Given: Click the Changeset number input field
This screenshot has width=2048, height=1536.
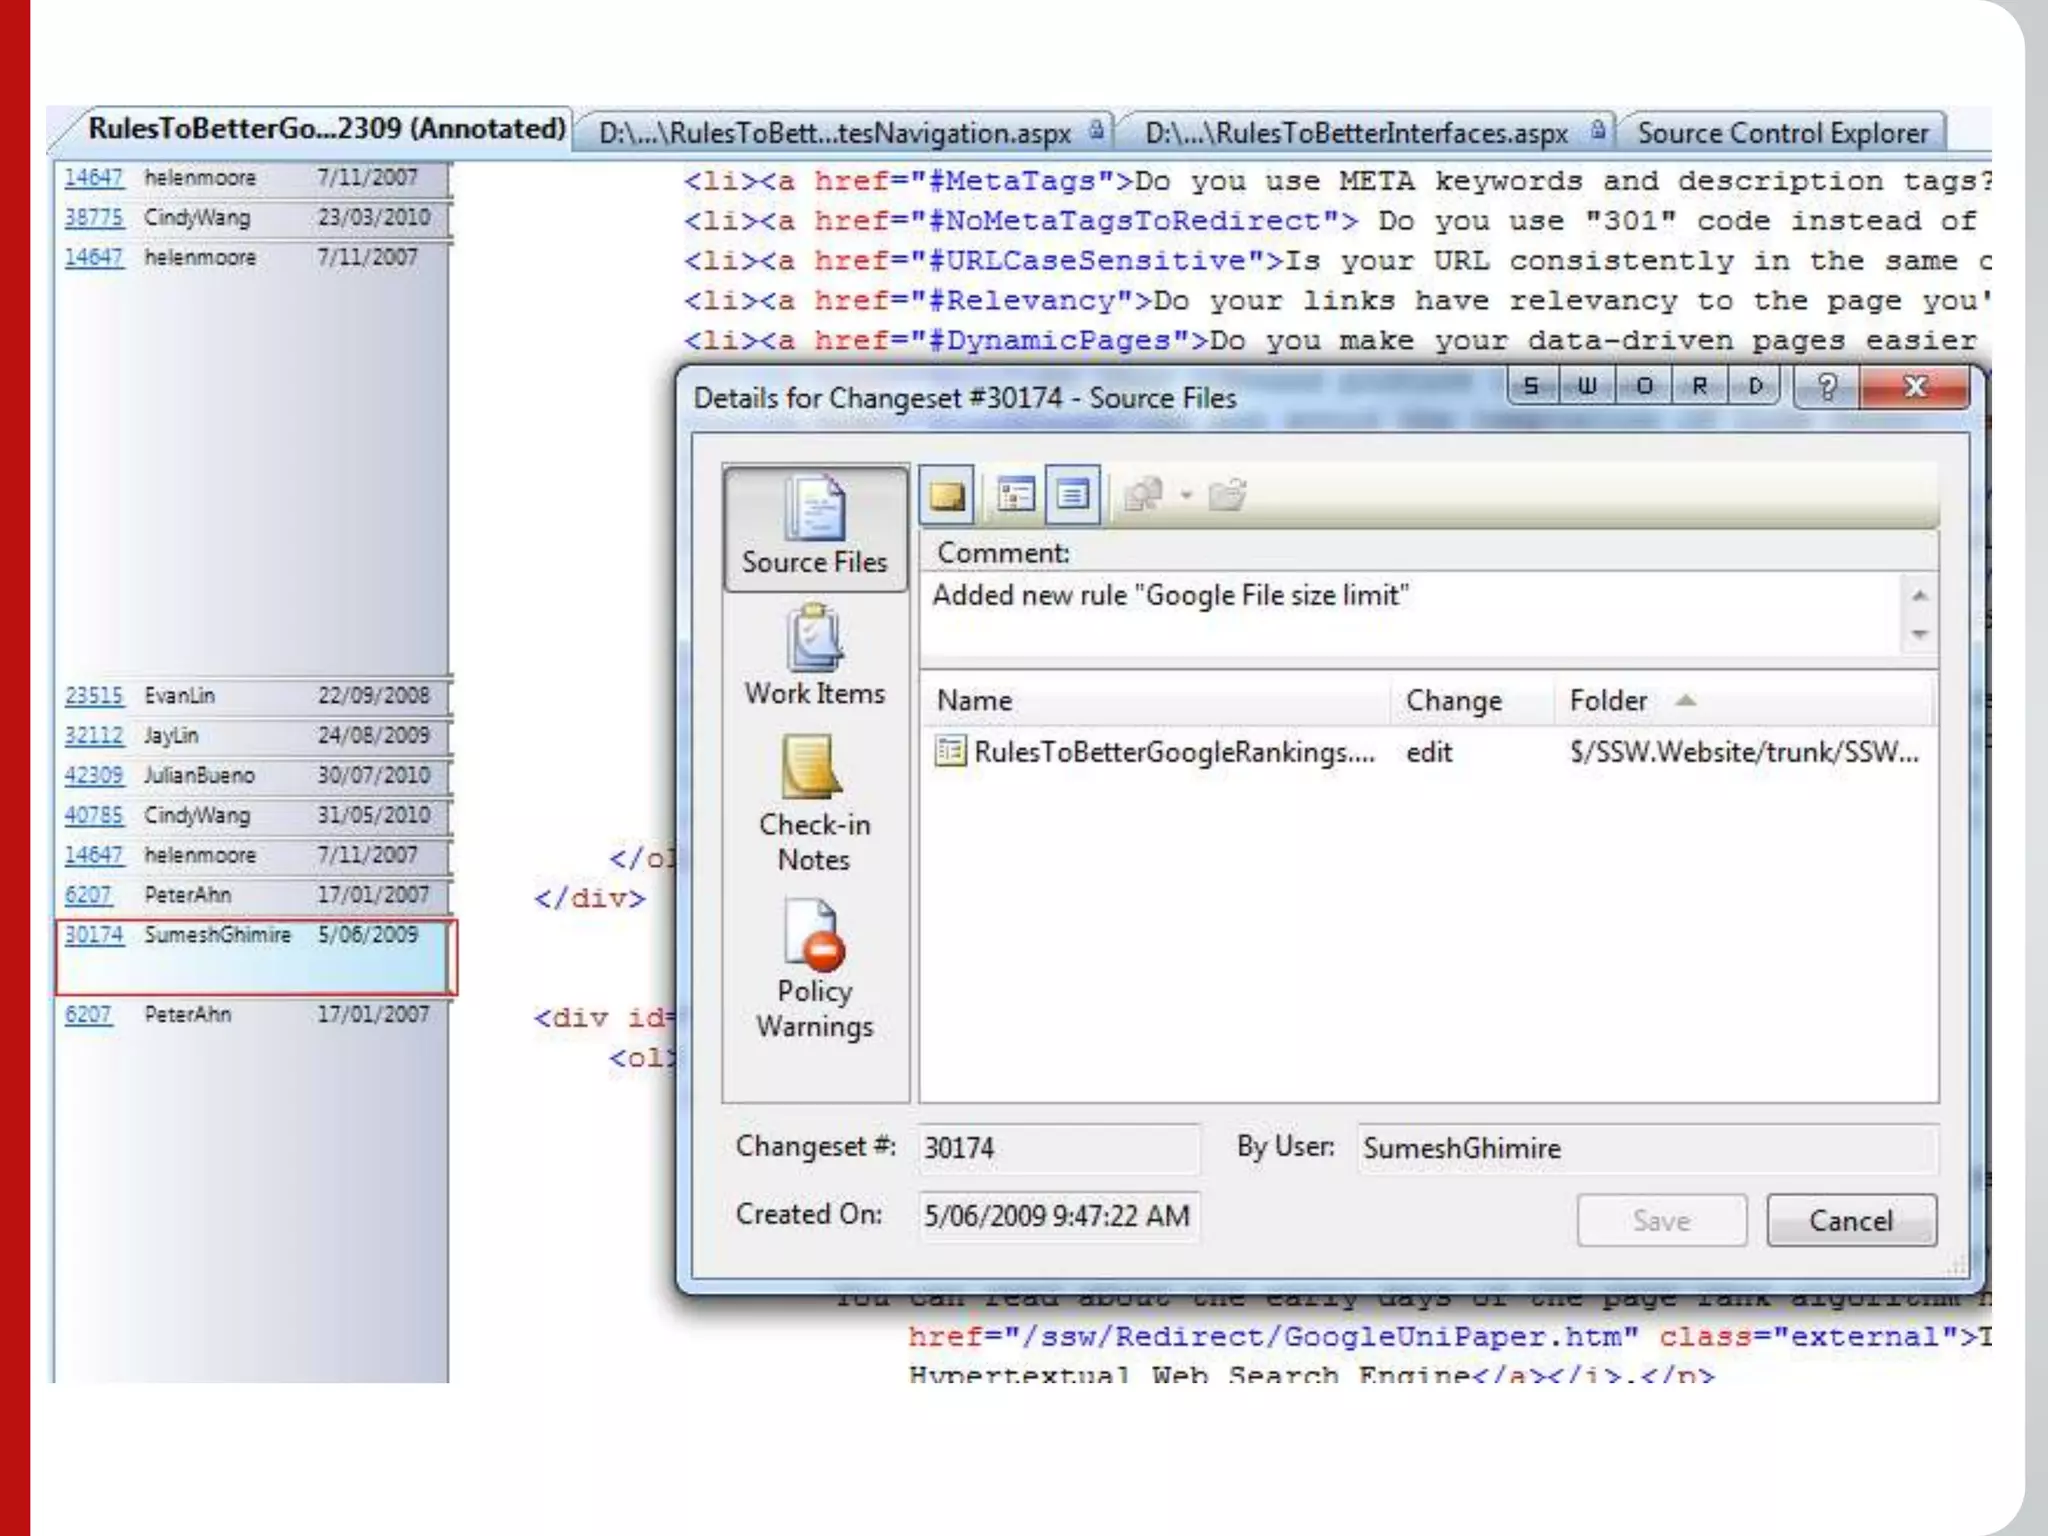Looking at the screenshot, I should point(1058,1148).
